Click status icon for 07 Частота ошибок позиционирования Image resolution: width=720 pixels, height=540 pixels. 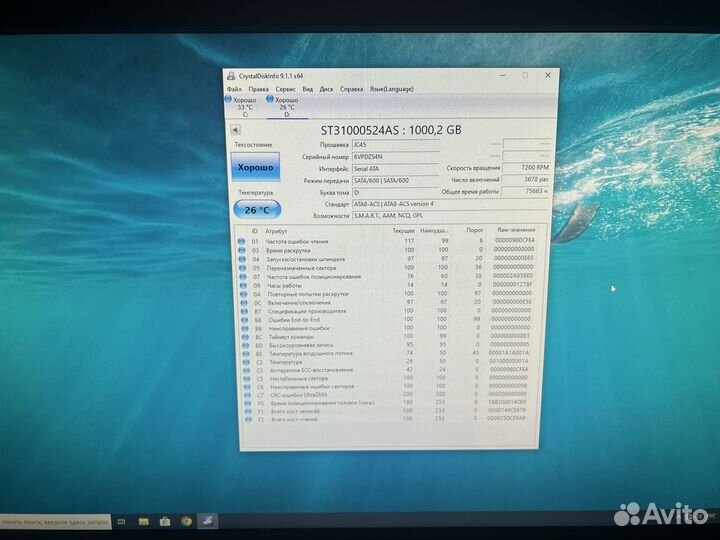243,276
